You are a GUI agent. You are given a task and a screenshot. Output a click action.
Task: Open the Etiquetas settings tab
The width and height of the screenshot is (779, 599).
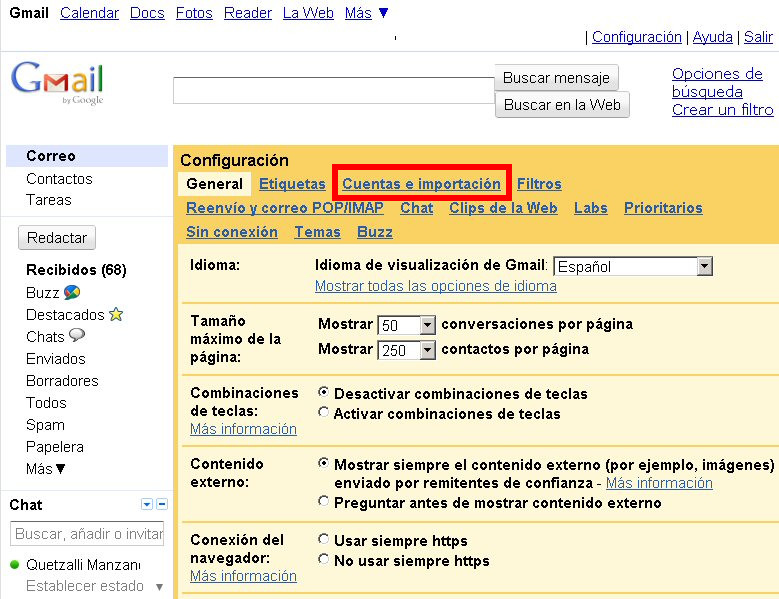click(292, 184)
